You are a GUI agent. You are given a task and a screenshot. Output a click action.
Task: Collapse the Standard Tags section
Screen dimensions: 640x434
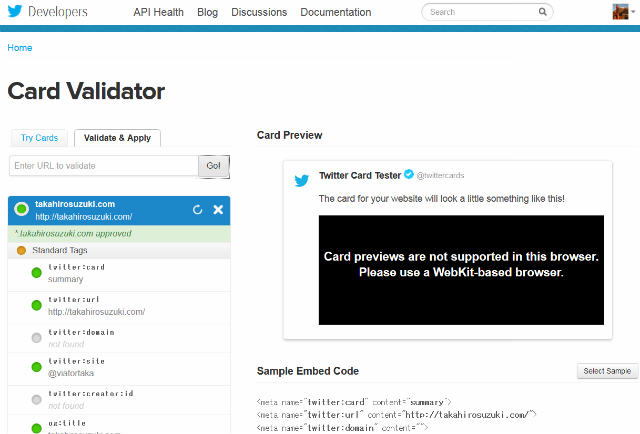click(119, 250)
